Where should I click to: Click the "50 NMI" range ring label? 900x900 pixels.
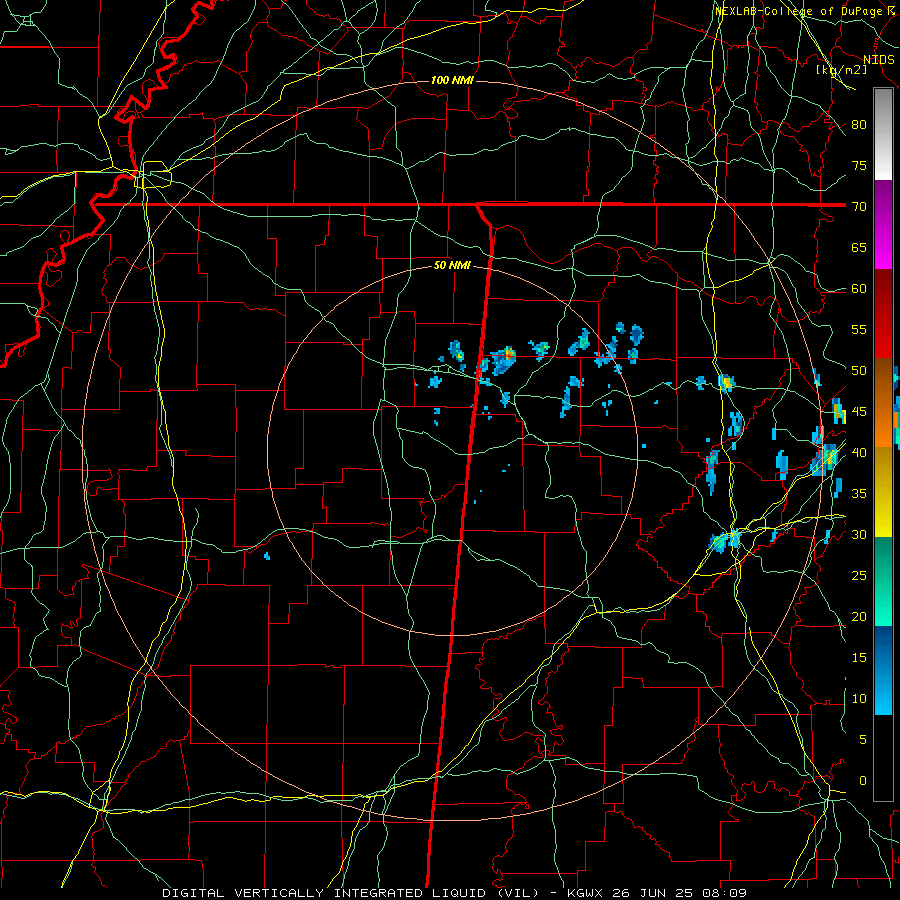(x=452, y=265)
